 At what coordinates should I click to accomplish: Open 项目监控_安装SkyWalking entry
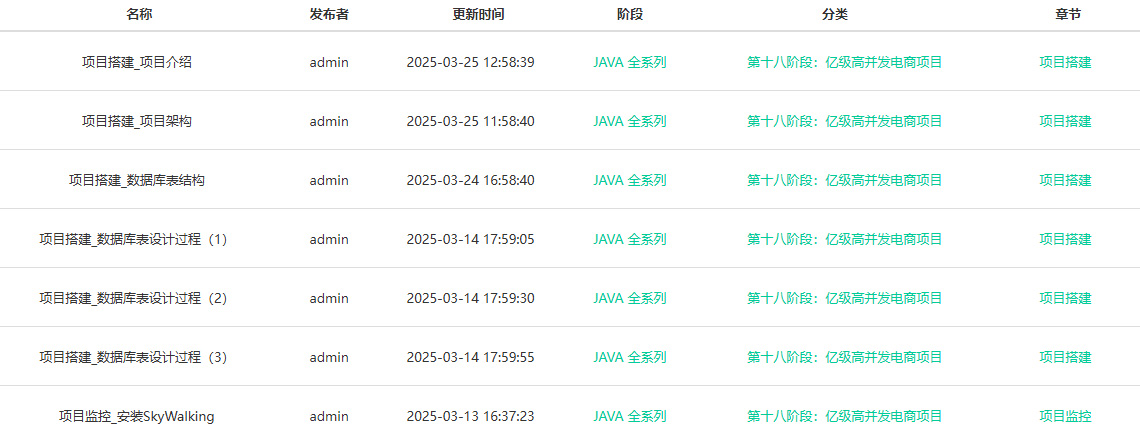137,417
